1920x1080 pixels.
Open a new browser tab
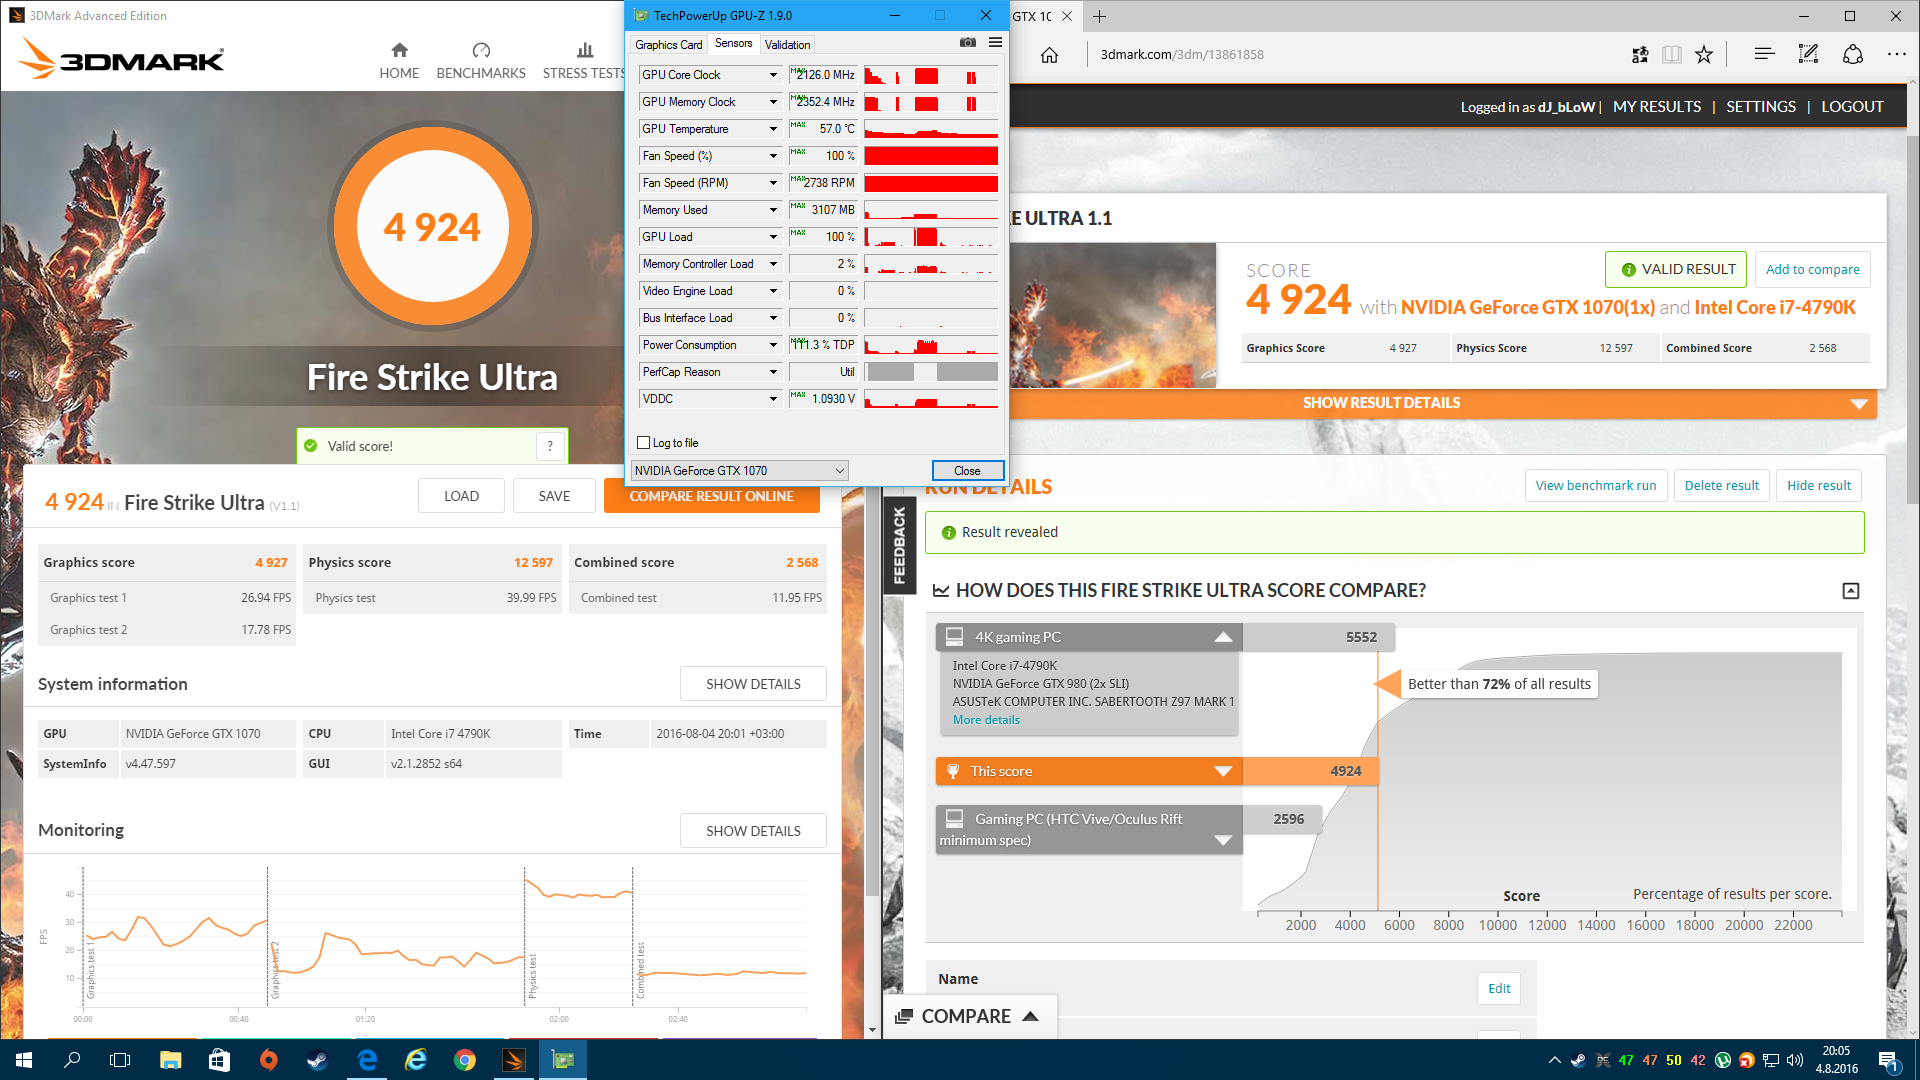pos(1100,16)
